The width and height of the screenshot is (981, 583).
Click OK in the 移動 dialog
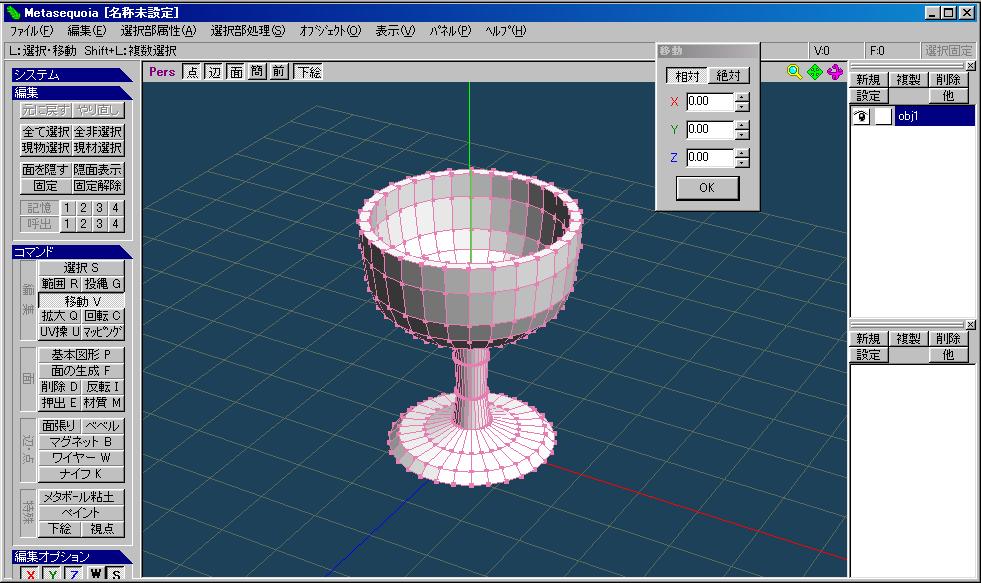tap(707, 188)
